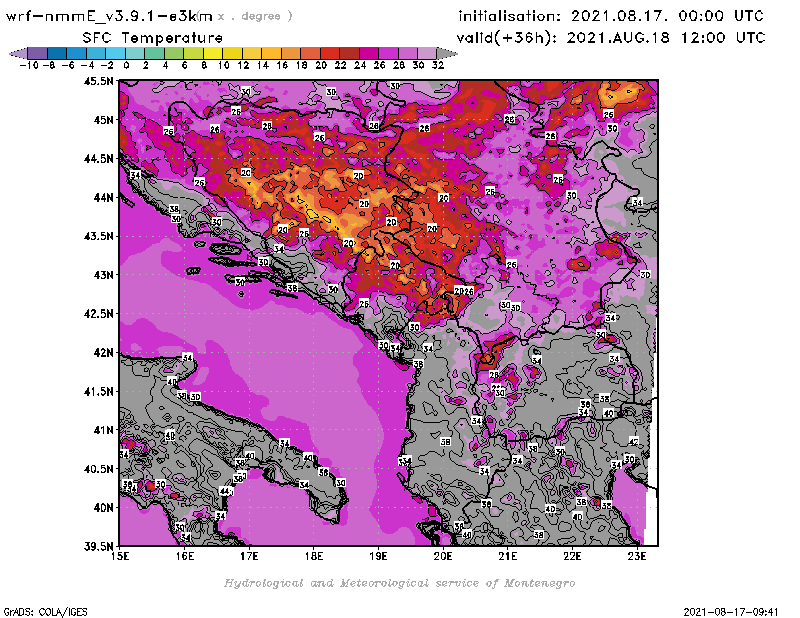Screen dimensions: 800x618
Task: Select the dark red 22 to 24 legend swatch
Action: (349, 54)
